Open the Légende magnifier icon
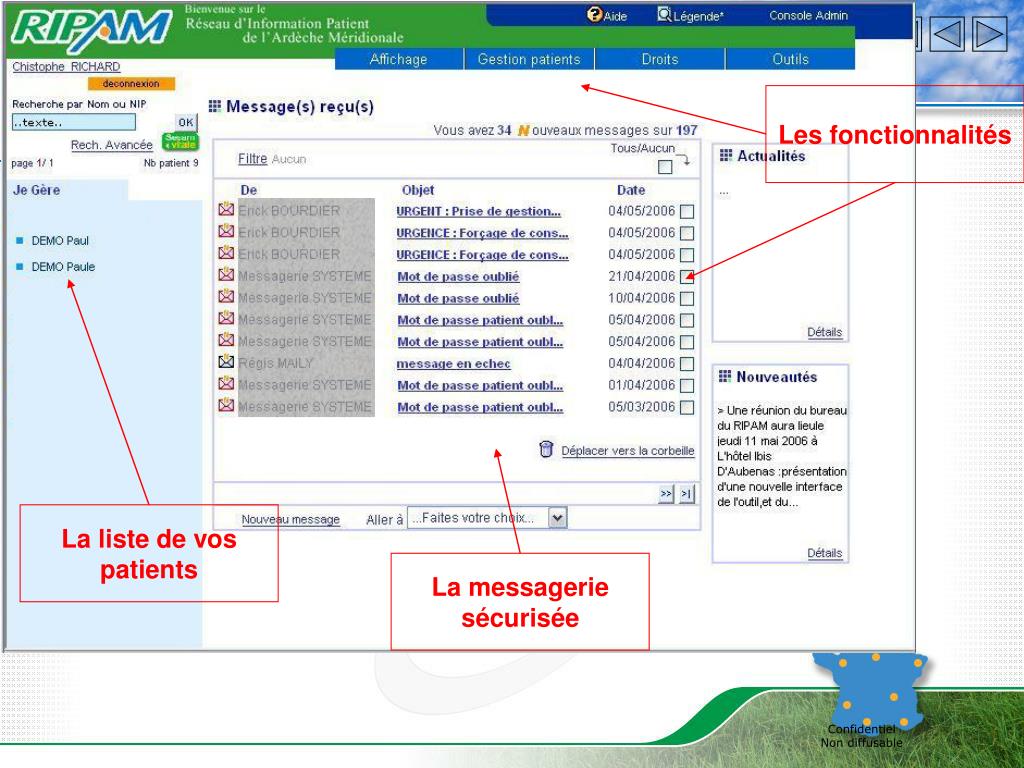This screenshot has height=768, width=1024. coord(664,14)
